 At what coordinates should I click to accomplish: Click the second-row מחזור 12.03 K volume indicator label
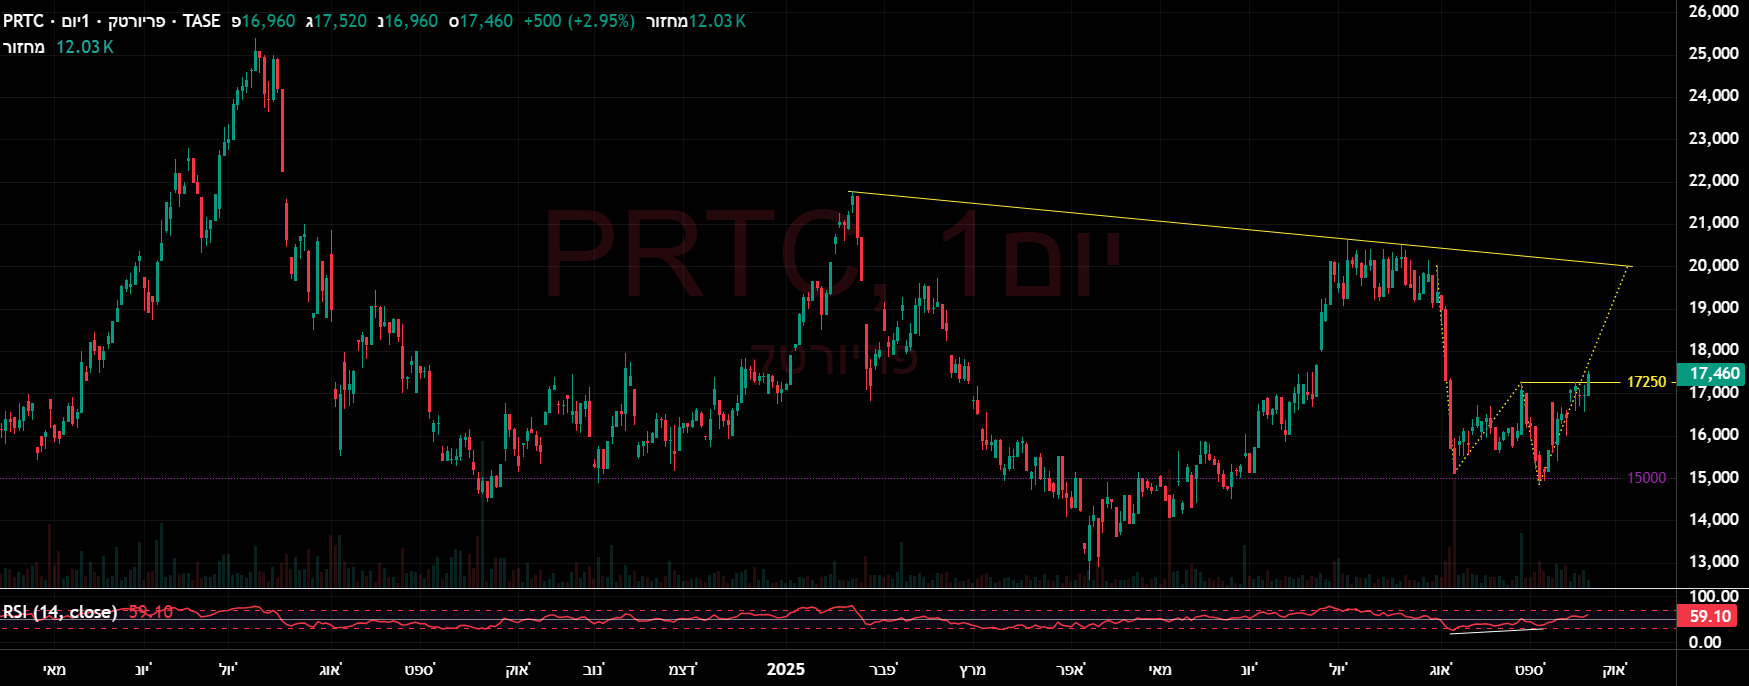coord(58,47)
